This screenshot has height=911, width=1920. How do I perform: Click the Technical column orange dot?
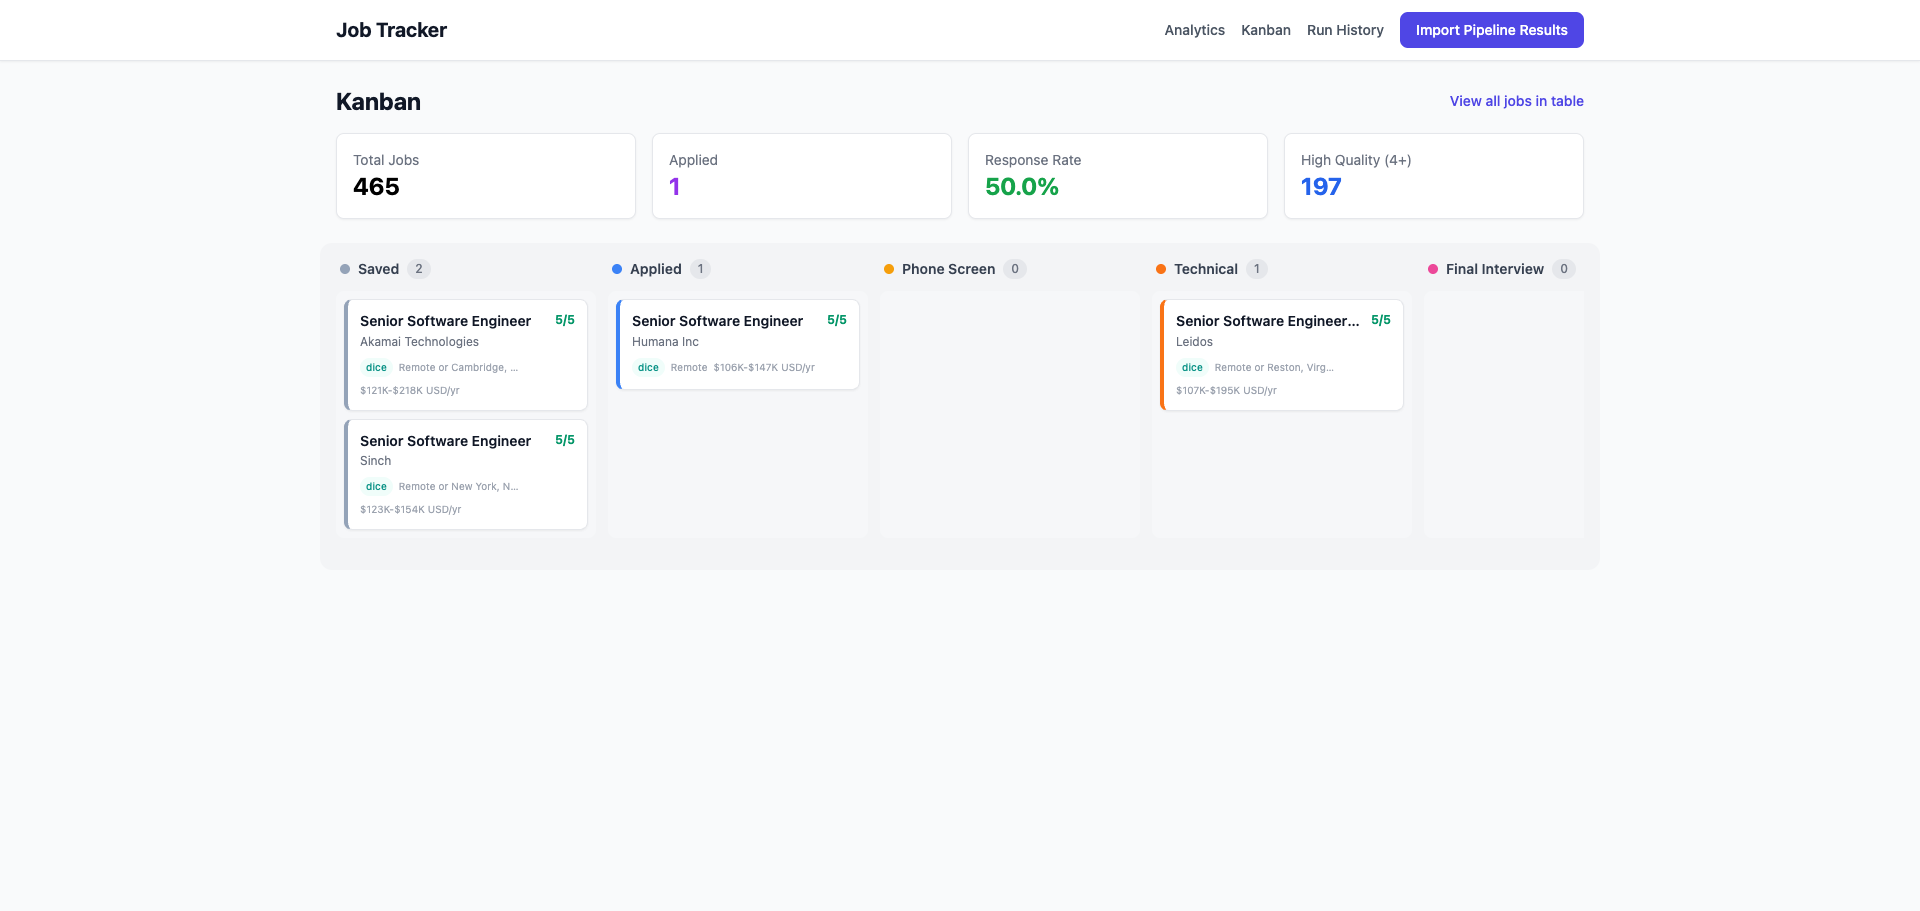(x=1160, y=269)
